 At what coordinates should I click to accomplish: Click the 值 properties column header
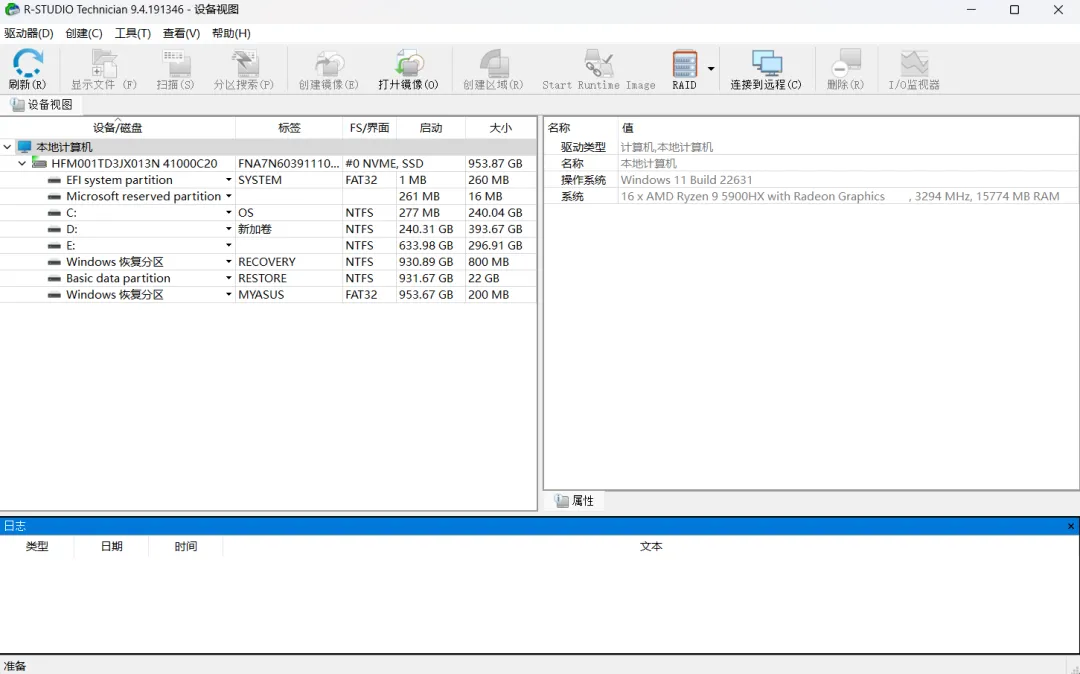[848, 127]
